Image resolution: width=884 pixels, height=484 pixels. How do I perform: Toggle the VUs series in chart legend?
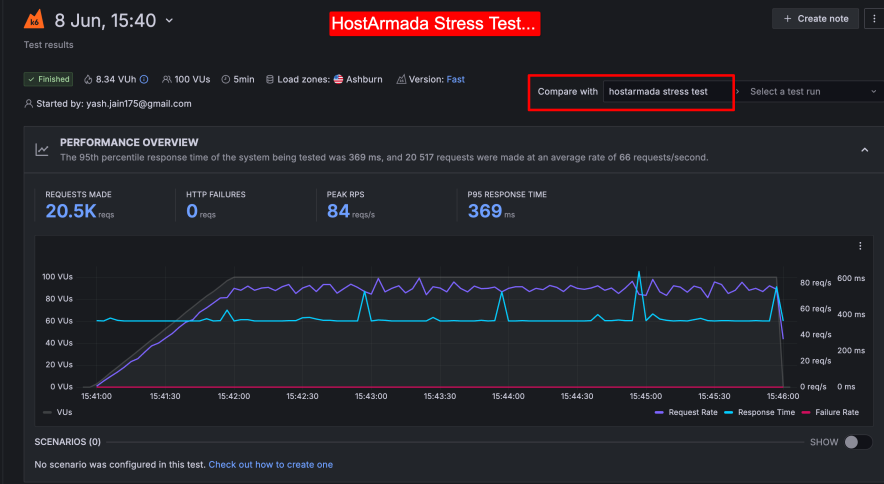(x=58, y=412)
